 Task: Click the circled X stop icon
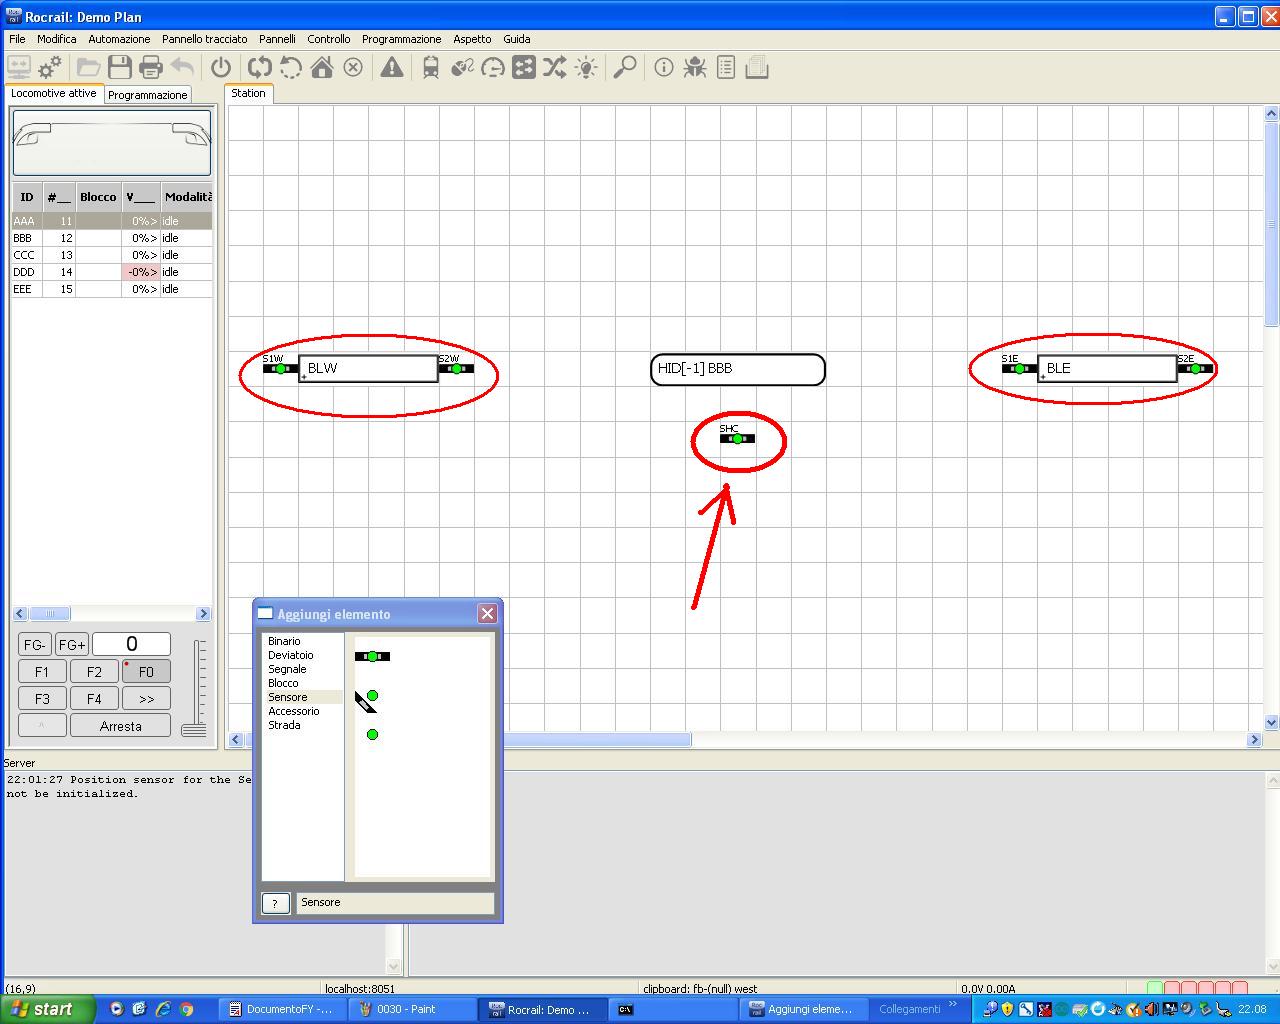click(353, 67)
